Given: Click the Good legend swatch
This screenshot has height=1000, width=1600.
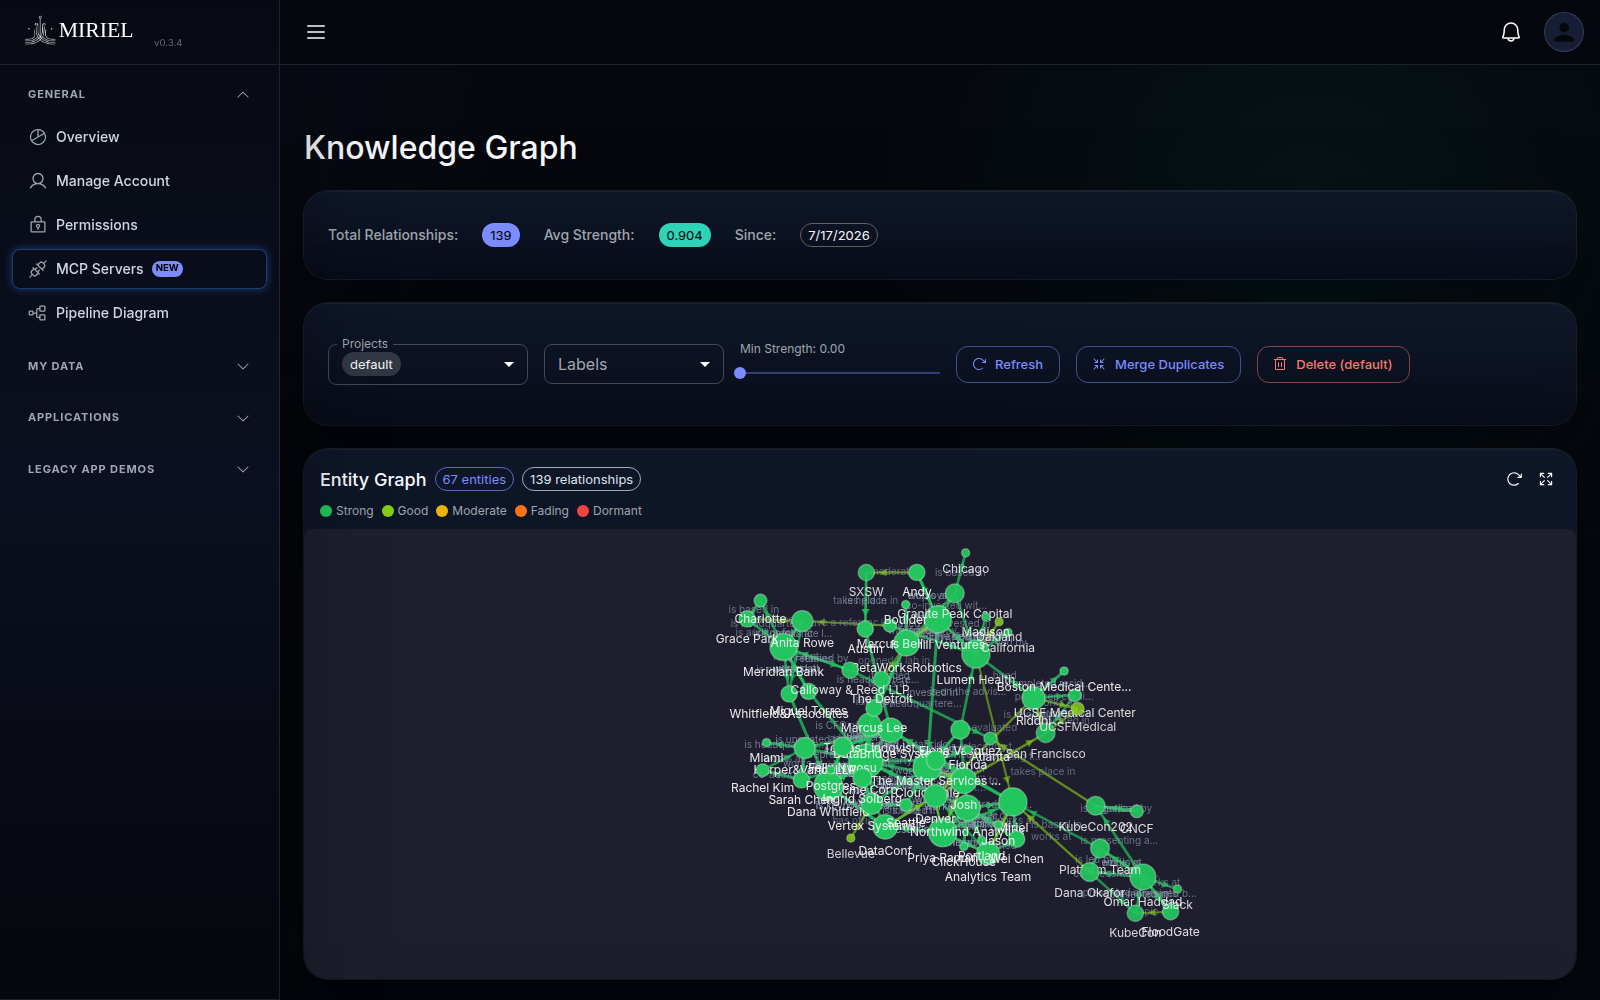Looking at the screenshot, I should coord(388,511).
